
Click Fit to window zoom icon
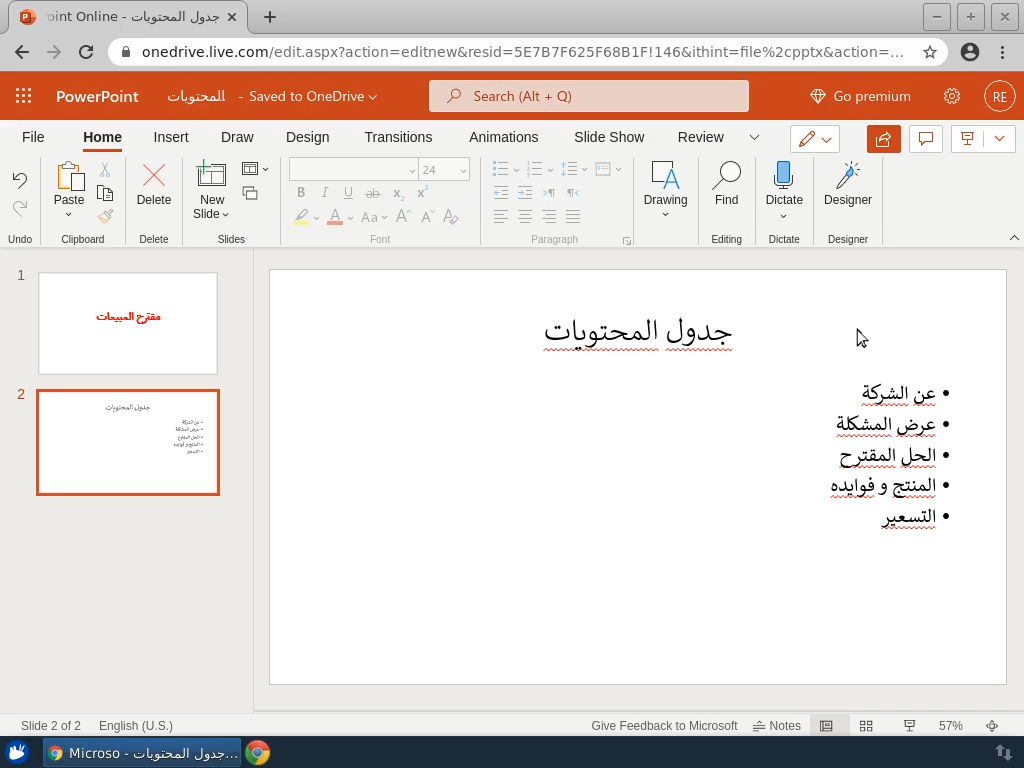(x=992, y=726)
